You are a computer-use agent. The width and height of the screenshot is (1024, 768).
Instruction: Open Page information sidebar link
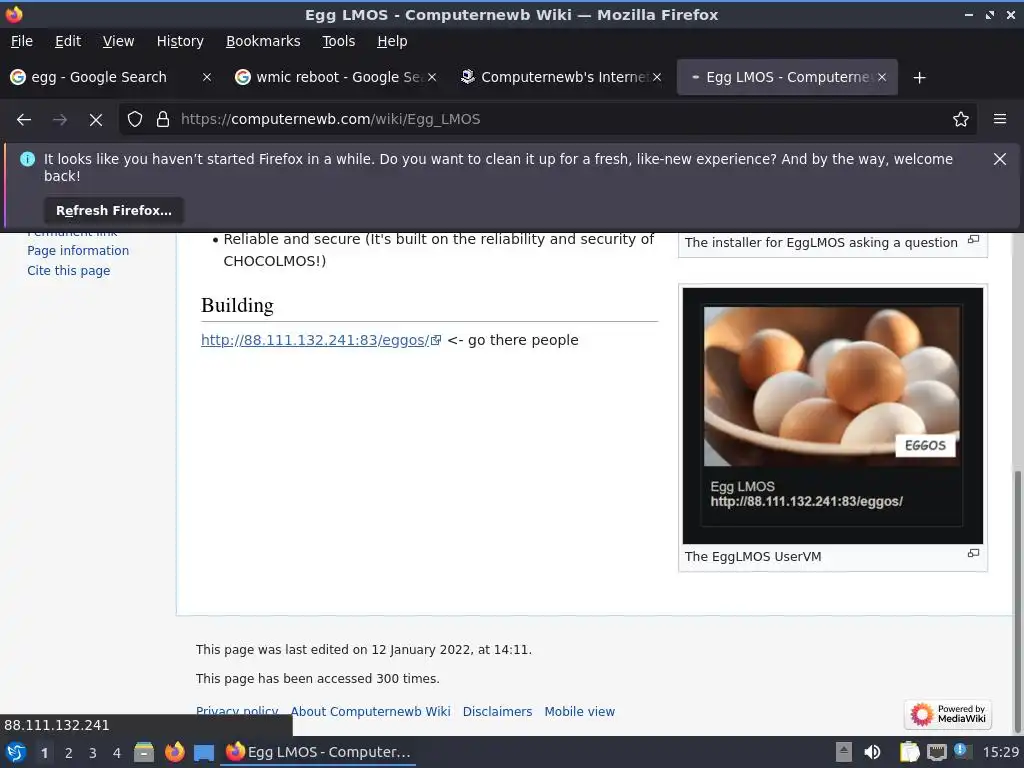78,251
